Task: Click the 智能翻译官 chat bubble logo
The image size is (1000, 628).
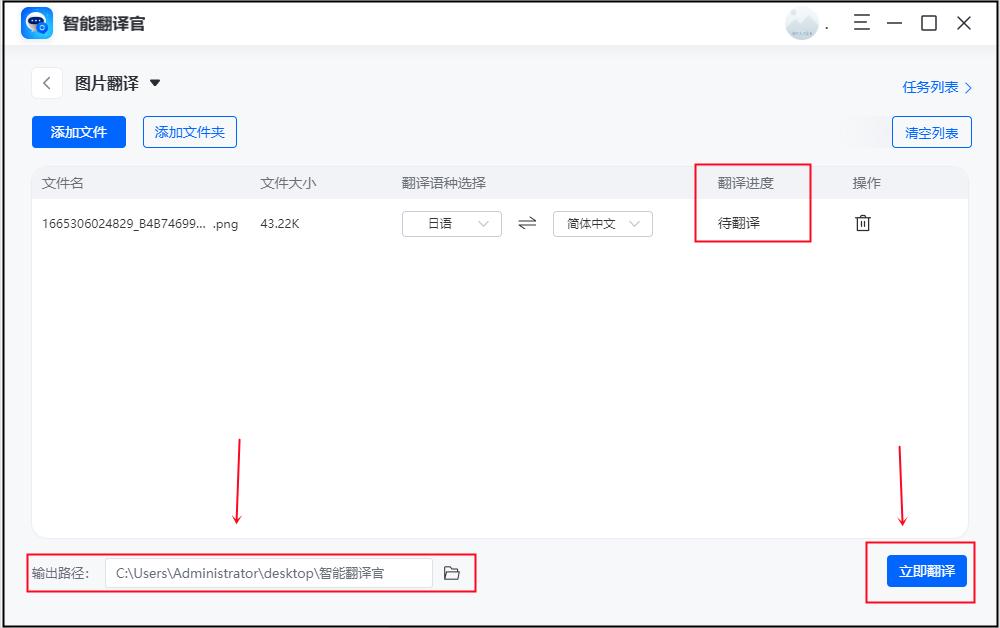Action: (x=37, y=22)
